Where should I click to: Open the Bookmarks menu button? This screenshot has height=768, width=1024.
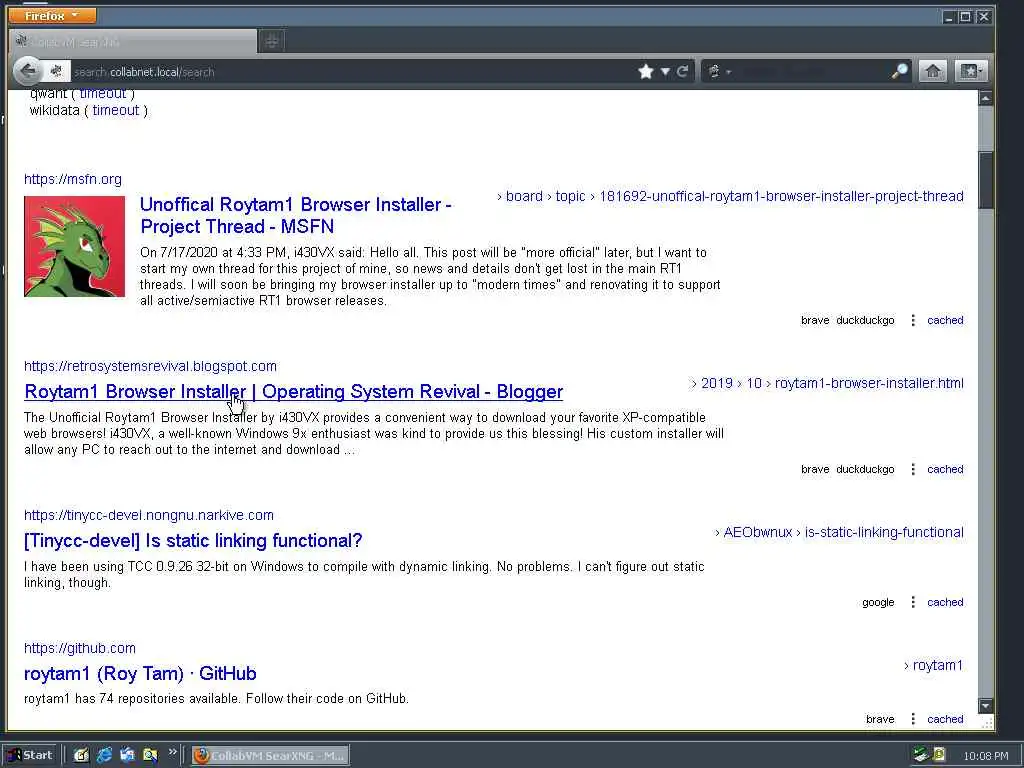pyautogui.click(x=970, y=71)
